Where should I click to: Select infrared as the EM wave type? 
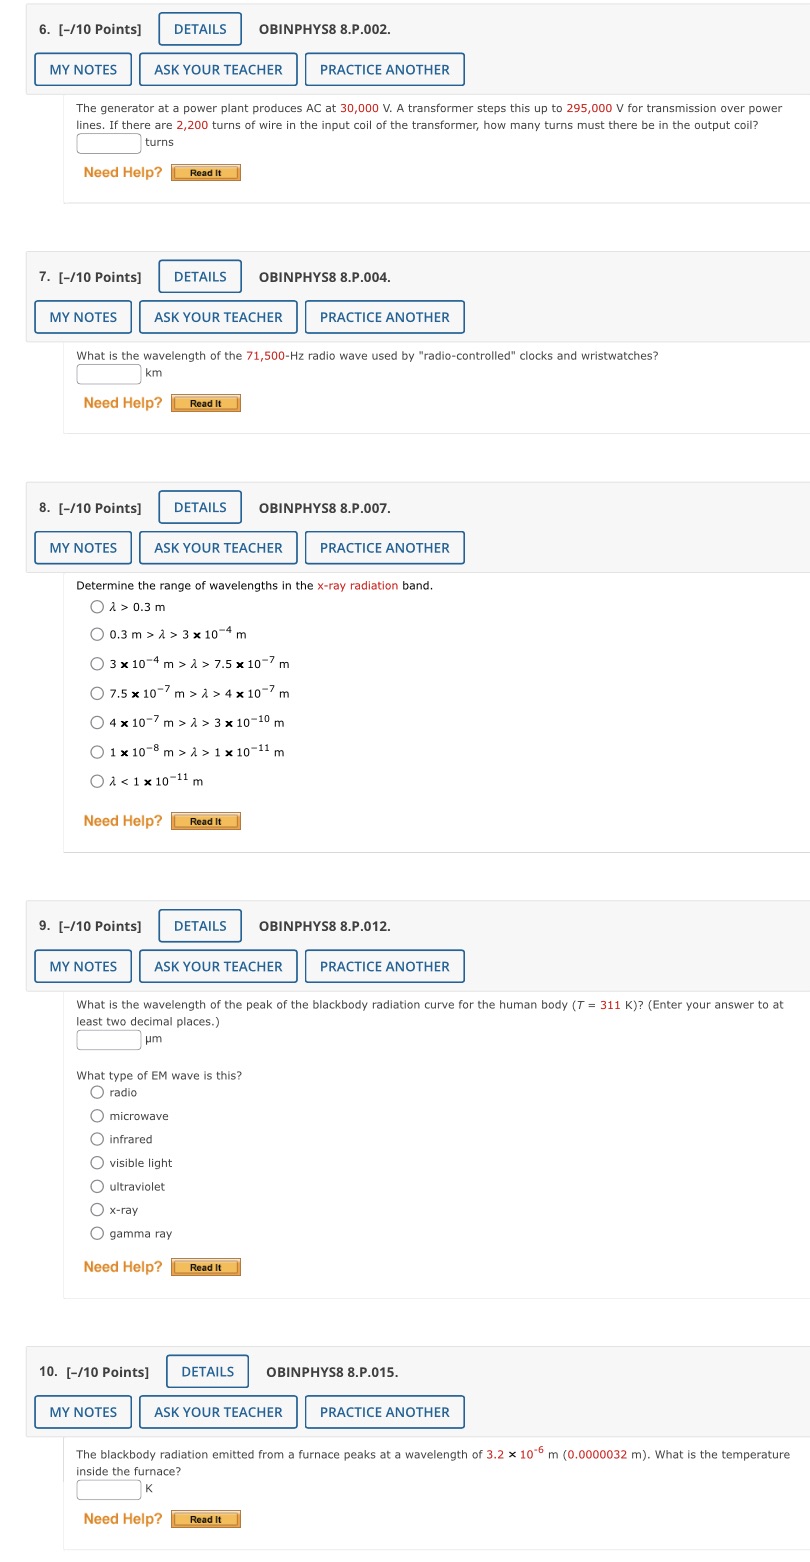(x=97, y=1139)
